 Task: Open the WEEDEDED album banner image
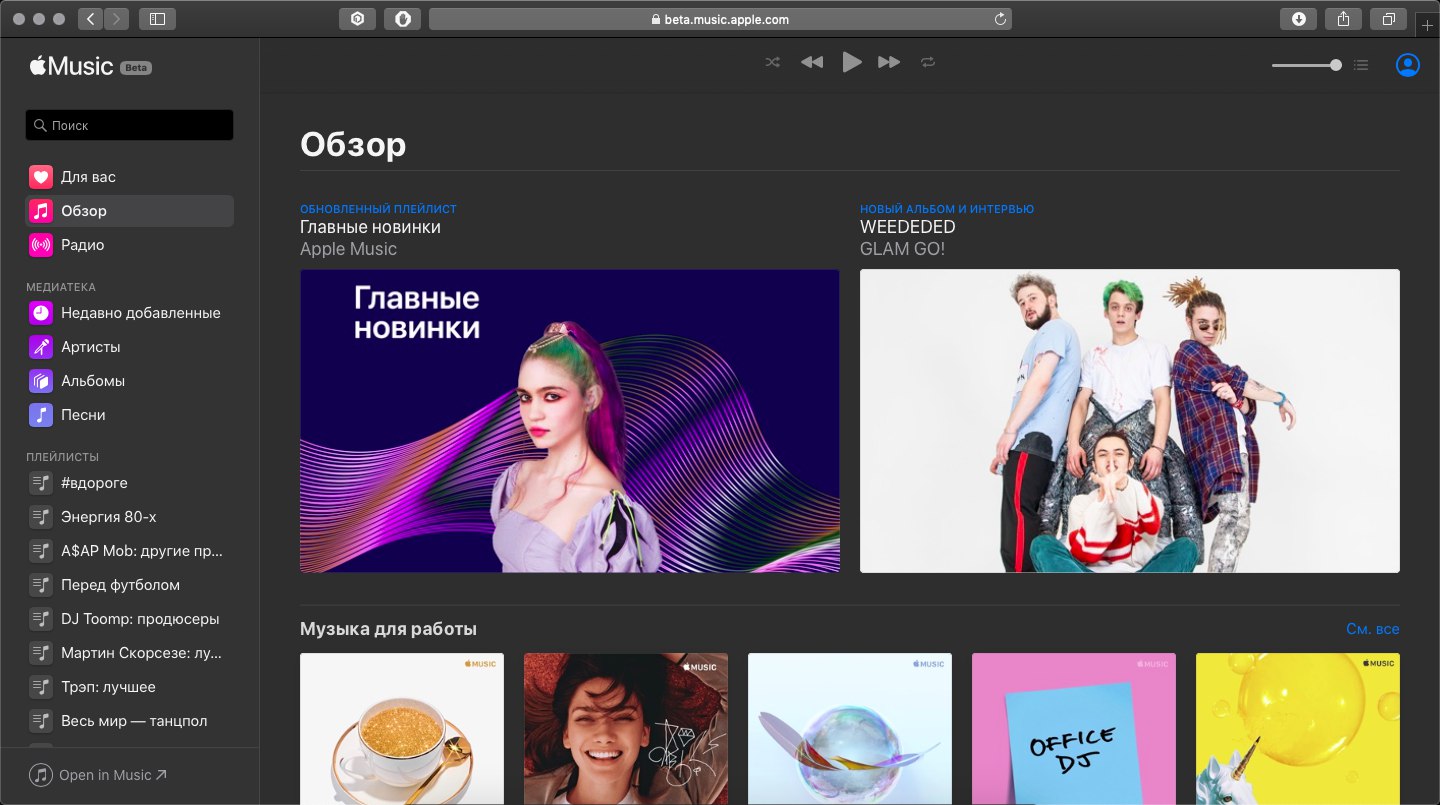coord(1130,421)
